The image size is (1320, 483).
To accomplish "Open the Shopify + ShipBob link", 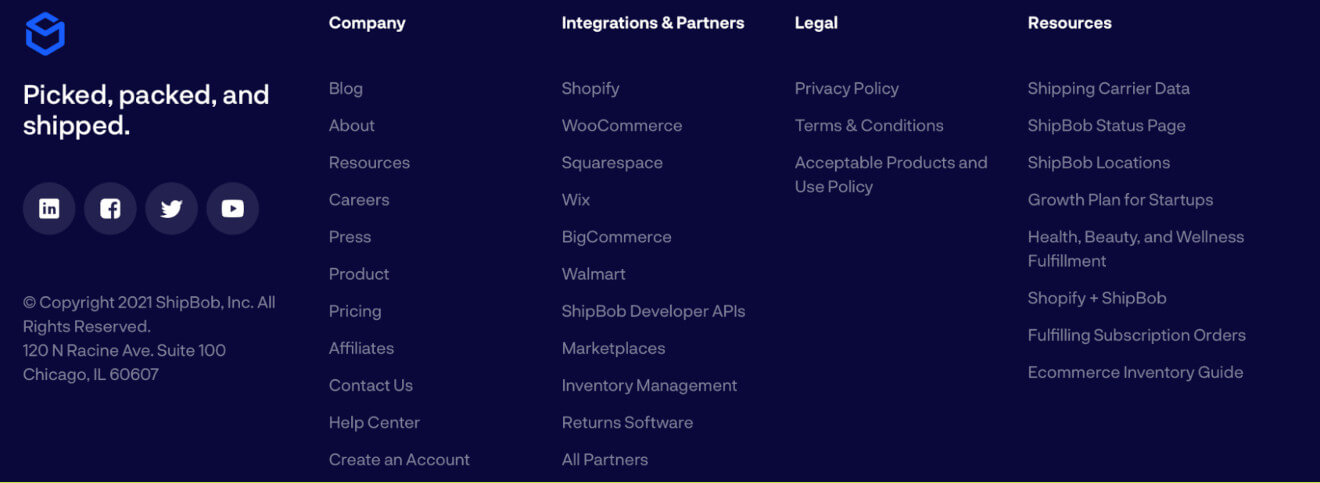I will tap(1097, 297).
